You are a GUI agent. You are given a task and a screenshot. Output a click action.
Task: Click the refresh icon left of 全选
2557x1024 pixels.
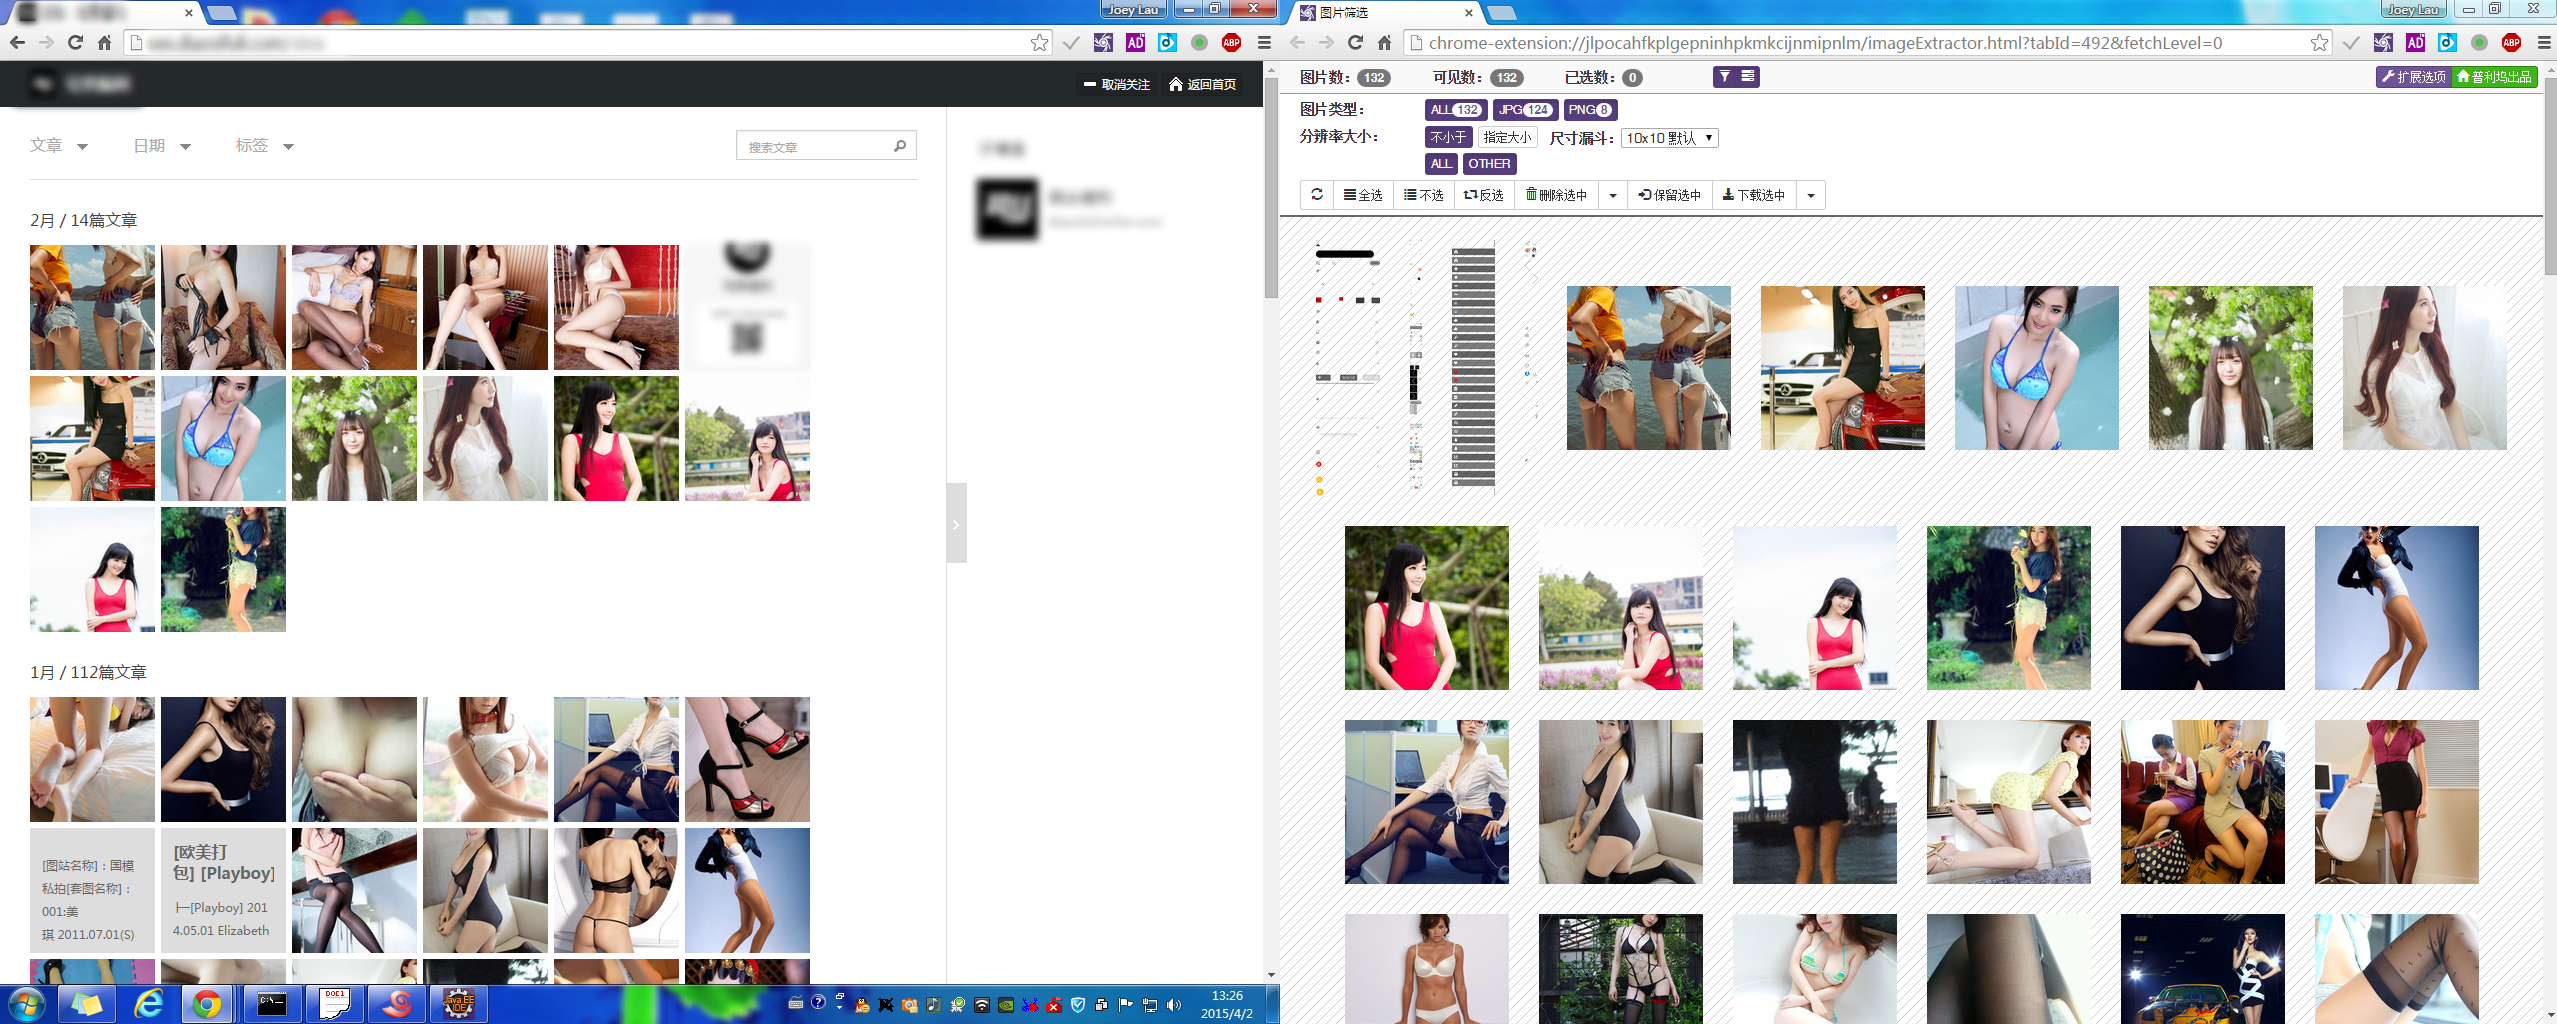tap(1317, 195)
